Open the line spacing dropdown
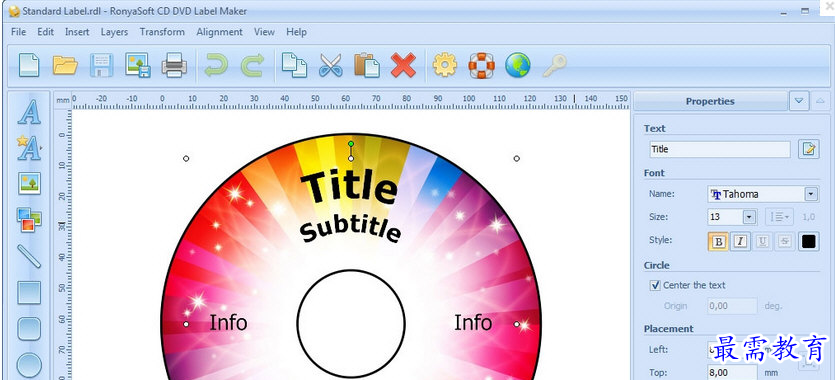835x380 pixels. (x=780, y=217)
